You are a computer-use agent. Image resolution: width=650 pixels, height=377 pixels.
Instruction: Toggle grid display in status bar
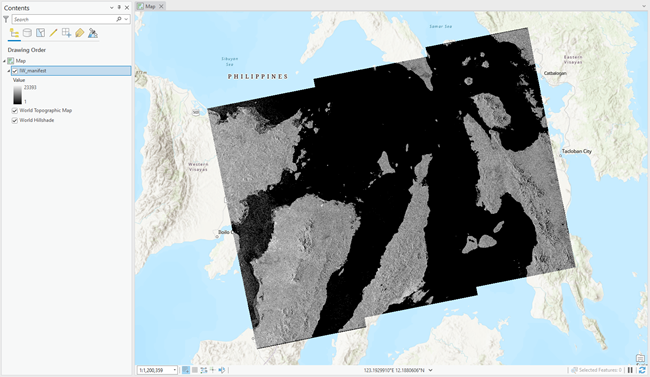click(194, 370)
